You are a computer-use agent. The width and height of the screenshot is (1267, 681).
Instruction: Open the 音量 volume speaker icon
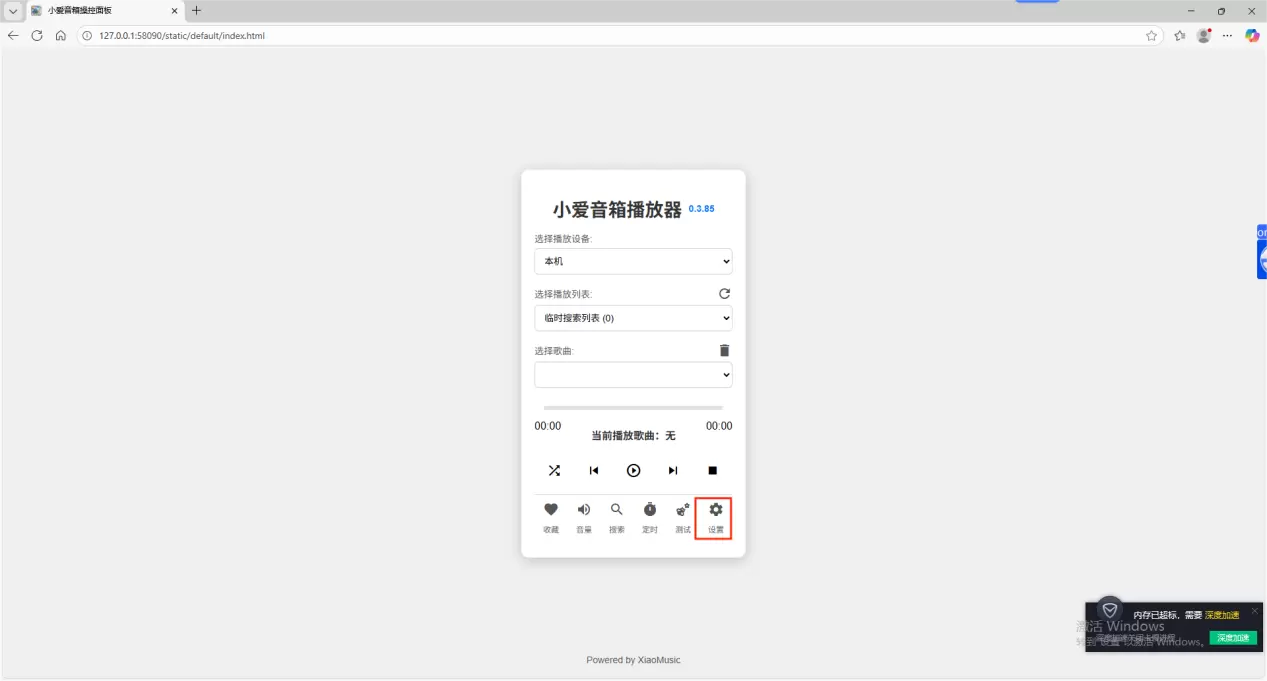584,510
